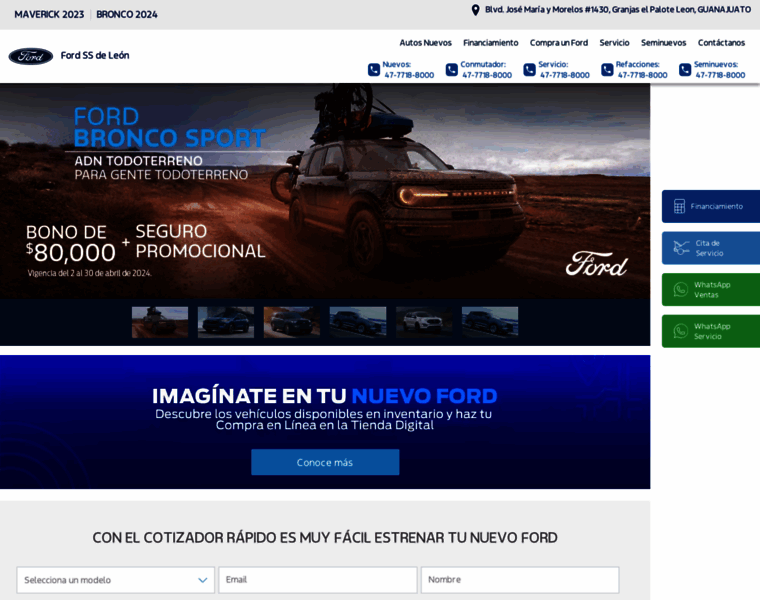760x600 pixels.
Task: Click the WhatsApp Servicio button label
Action: point(712,331)
